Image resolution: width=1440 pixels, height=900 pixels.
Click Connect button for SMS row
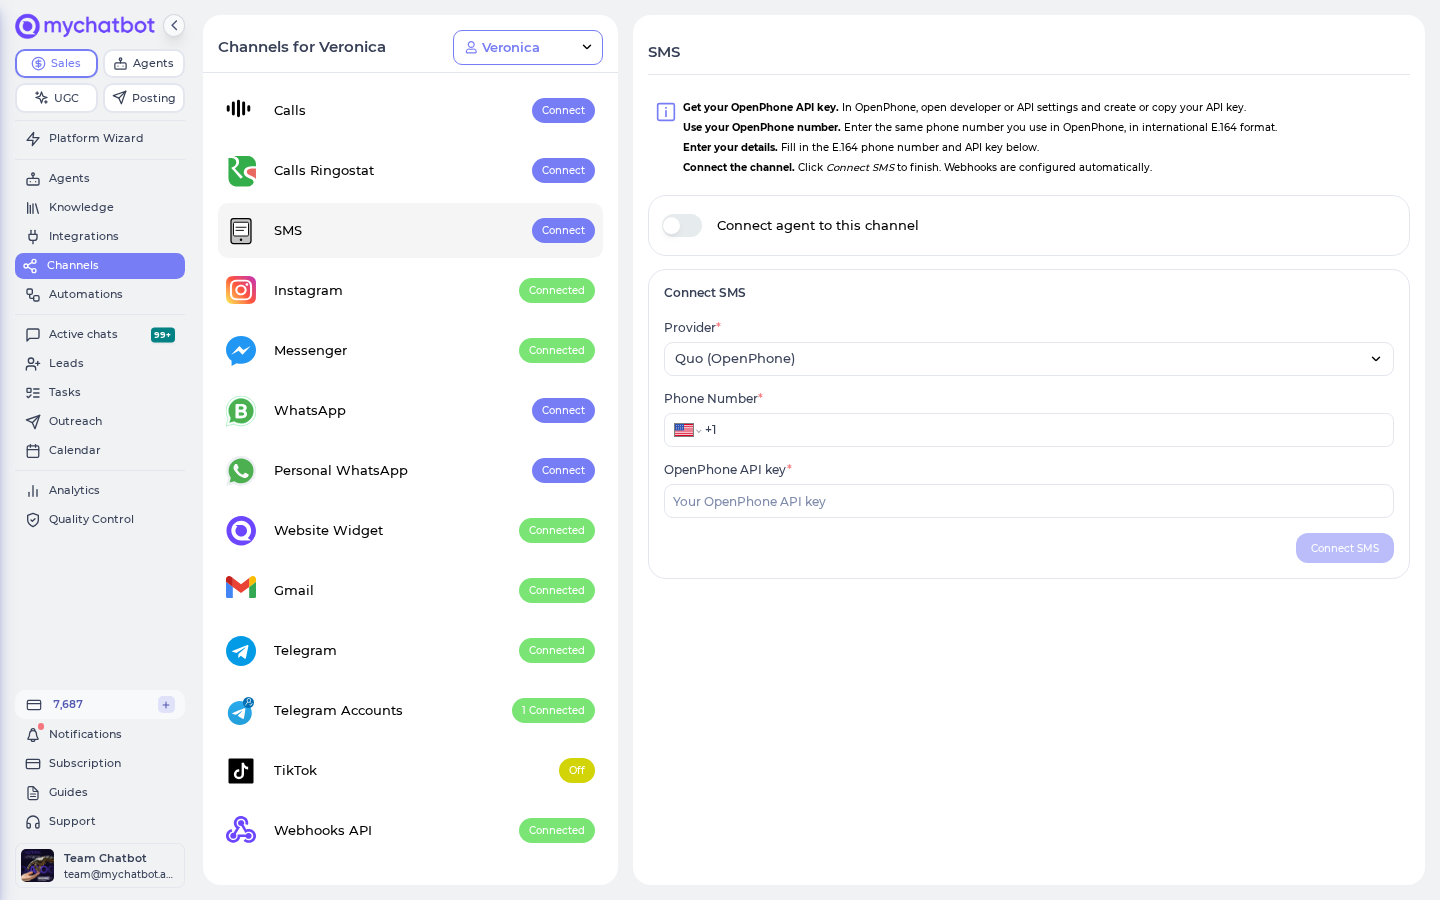pos(563,231)
